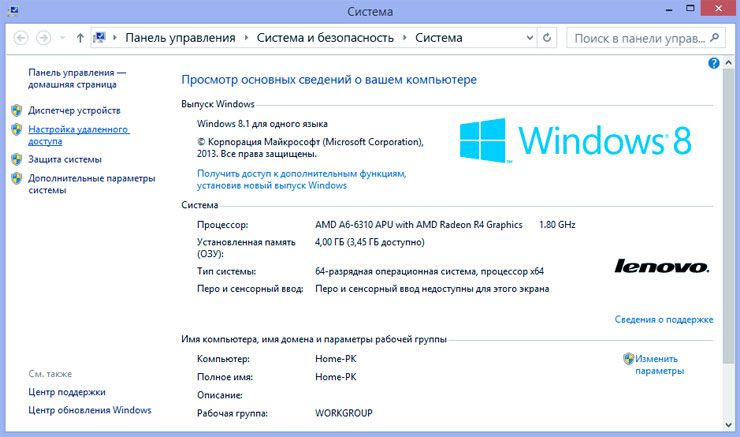This screenshot has height=437, width=740.
Task: Focus the Поиск в панели управления field
Action: click(x=635, y=38)
